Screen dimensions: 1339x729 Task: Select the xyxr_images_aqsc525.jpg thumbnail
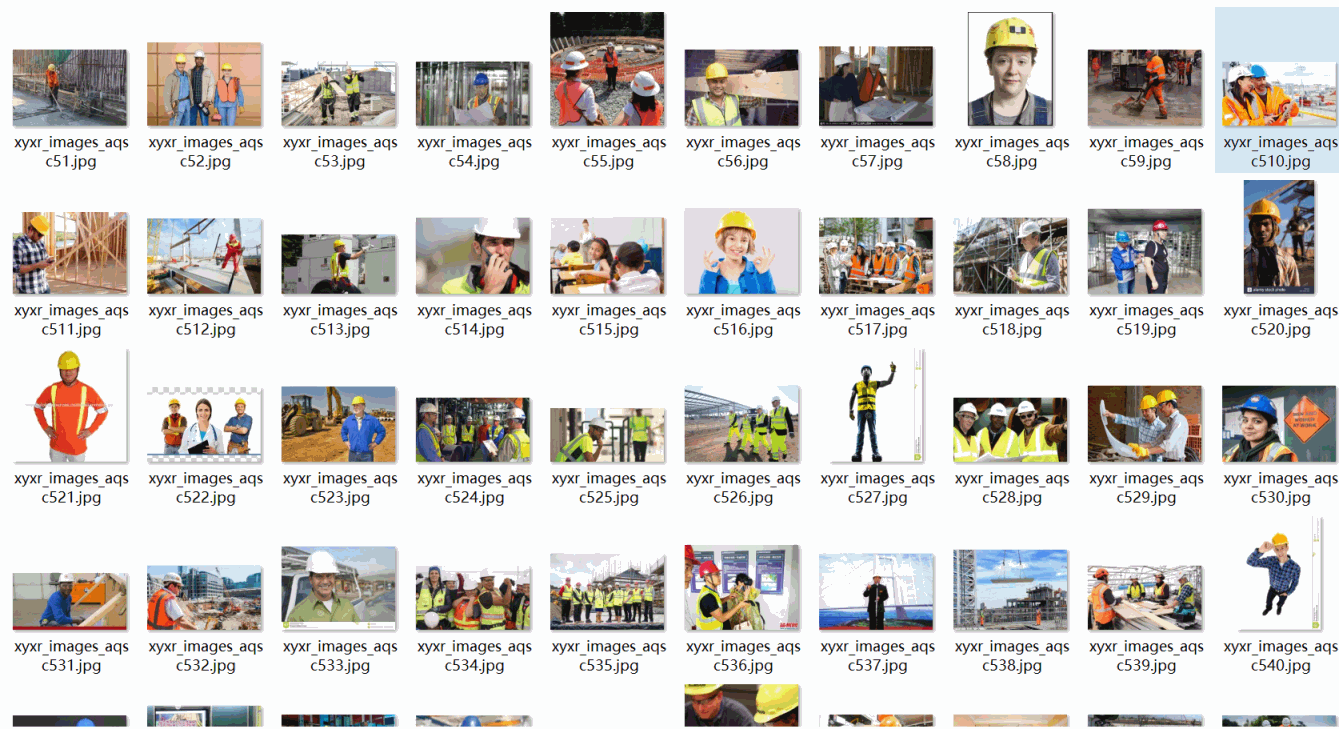tap(607, 435)
